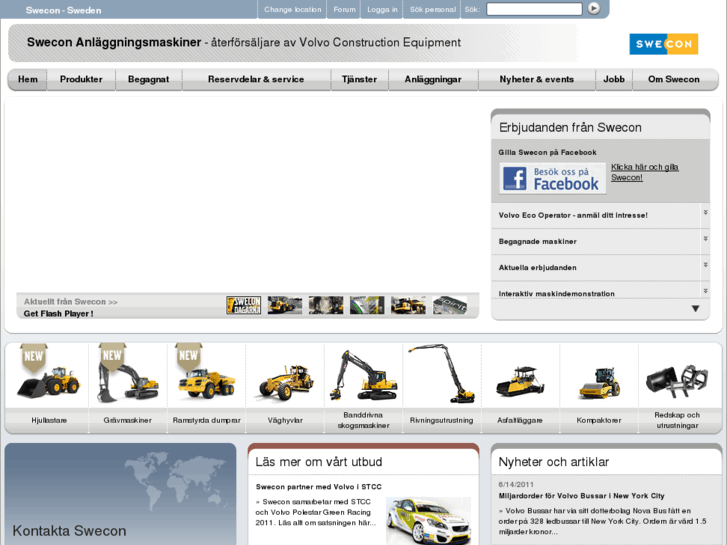Click the Ramstyrda dumprar label

click(x=206, y=420)
